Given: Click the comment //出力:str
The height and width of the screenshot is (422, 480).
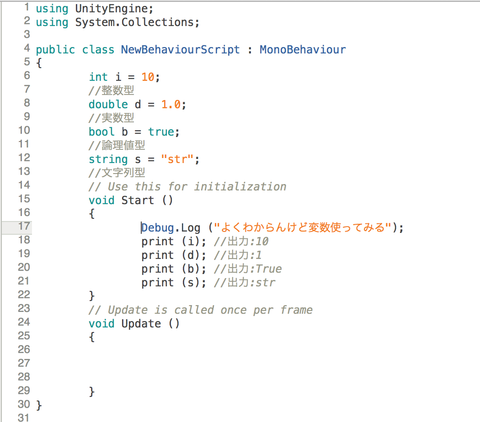Looking at the screenshot, I should click(x=244, y=282).
